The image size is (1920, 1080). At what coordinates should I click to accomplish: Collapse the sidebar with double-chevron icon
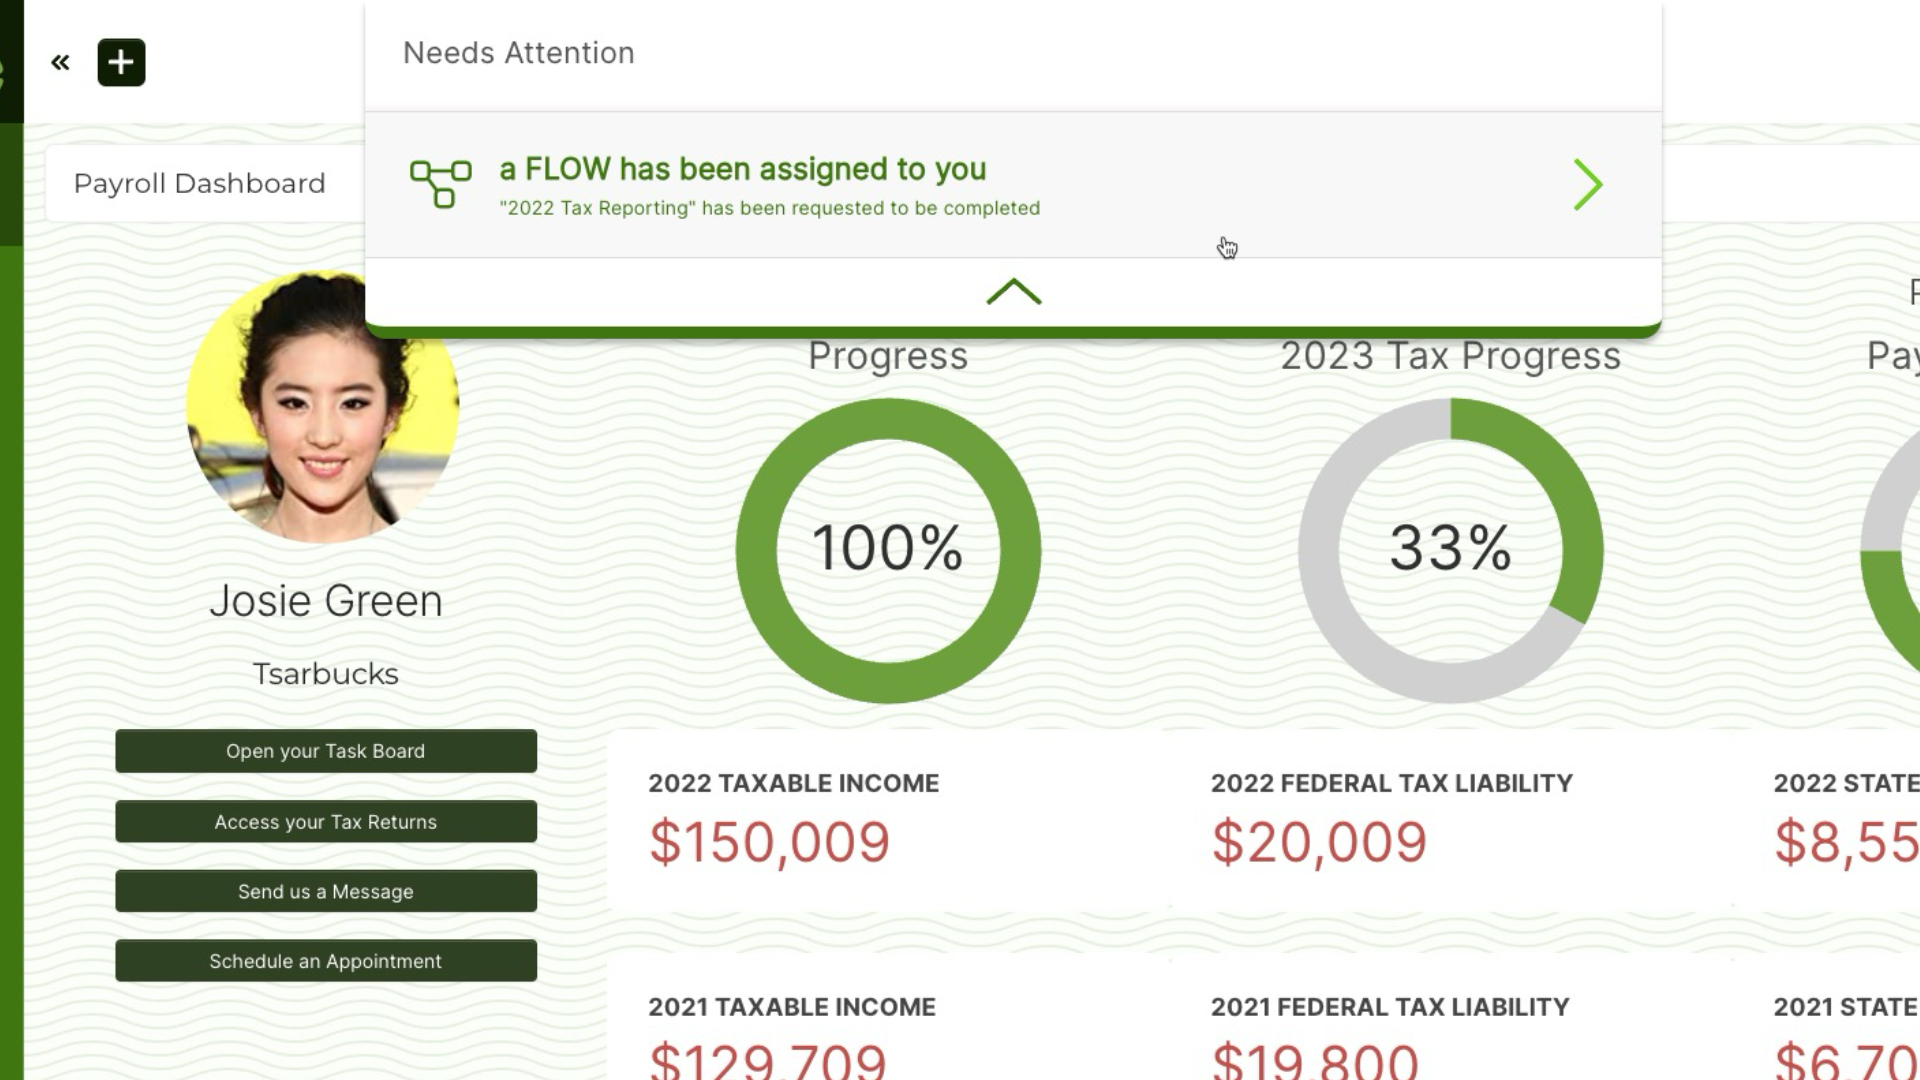click(60, 63)
